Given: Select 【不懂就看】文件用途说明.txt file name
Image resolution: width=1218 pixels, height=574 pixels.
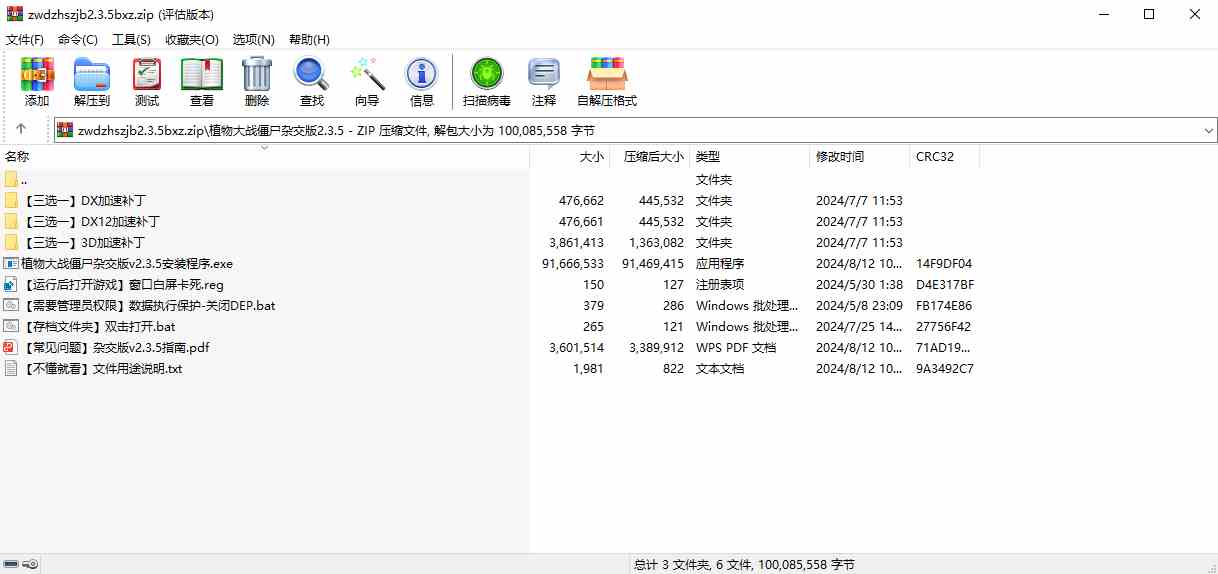Looking at the screenshot, I should tap(102, 369).
